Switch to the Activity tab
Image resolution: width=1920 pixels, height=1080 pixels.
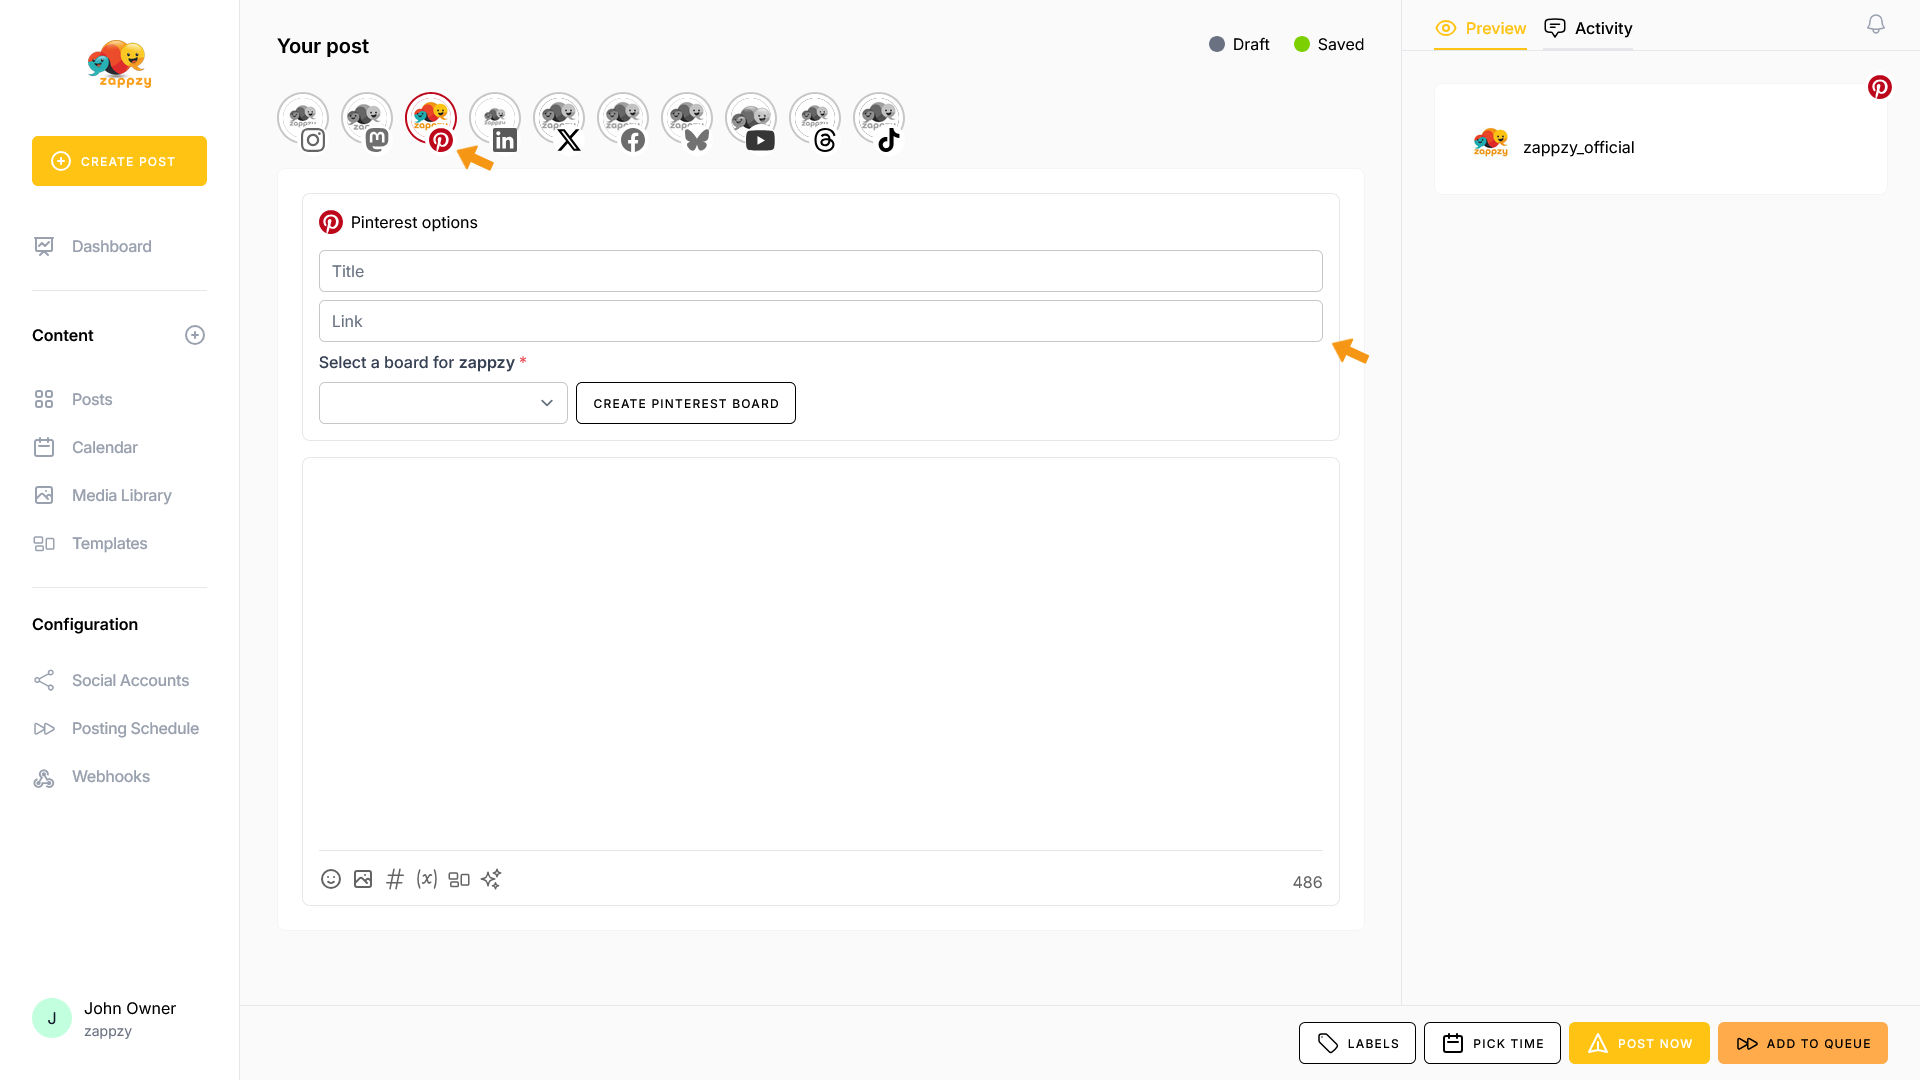(x=1588, y=28)
